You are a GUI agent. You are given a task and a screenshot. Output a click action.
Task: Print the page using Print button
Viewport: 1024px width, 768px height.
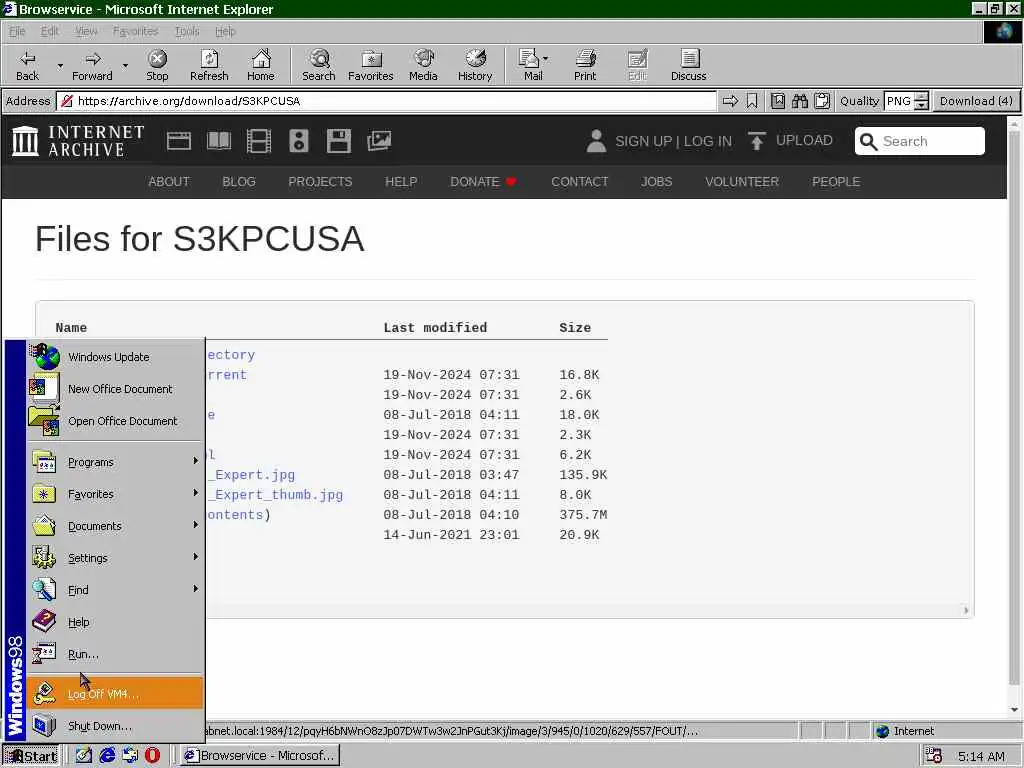[x=585, y=65]
